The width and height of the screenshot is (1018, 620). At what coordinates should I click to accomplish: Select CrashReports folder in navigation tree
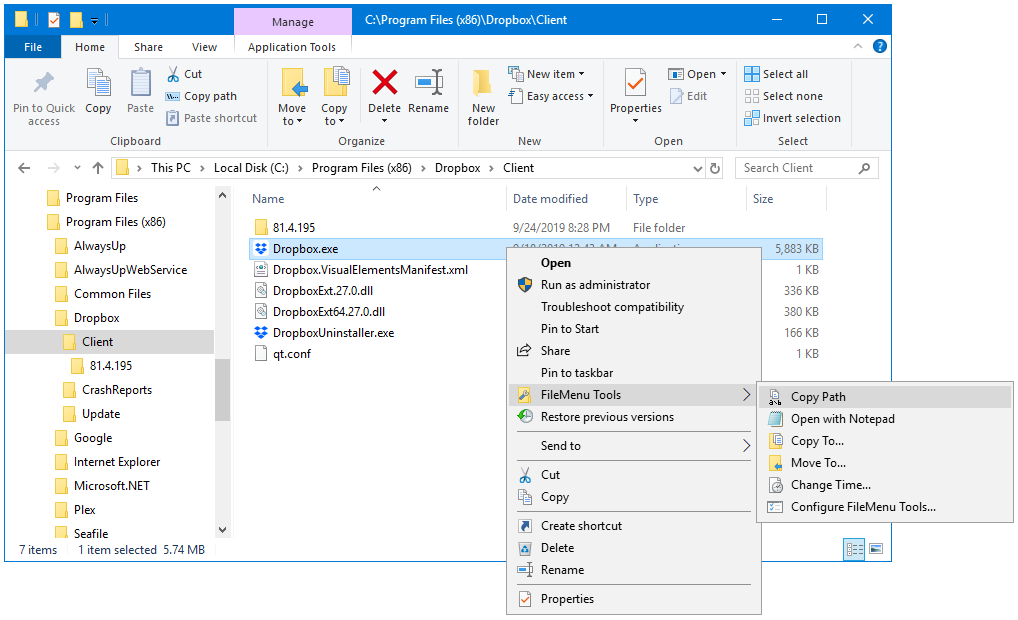tap(116, 390)
